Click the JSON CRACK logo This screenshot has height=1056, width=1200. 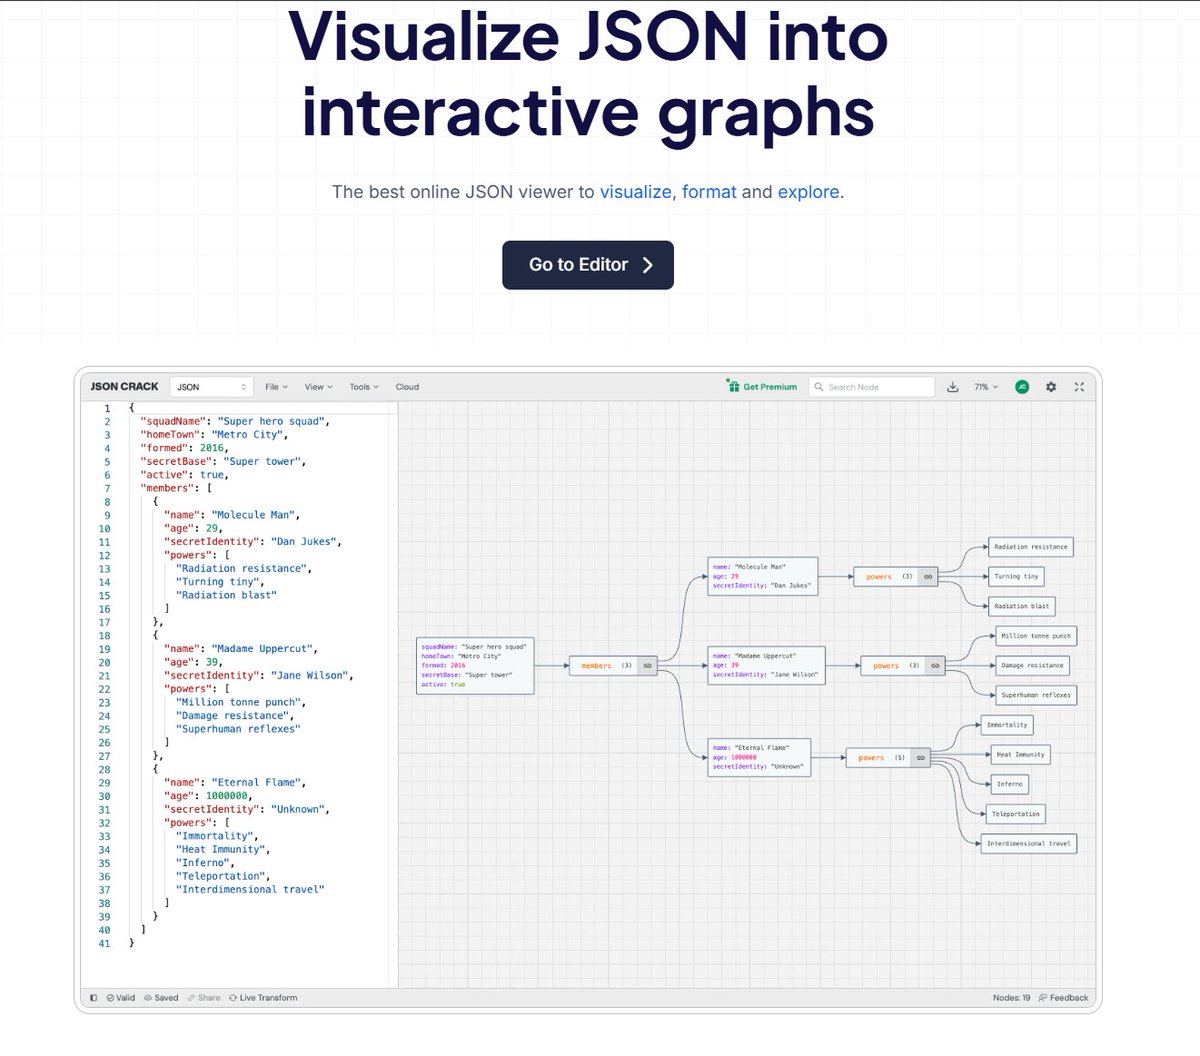tap(124, 387)
